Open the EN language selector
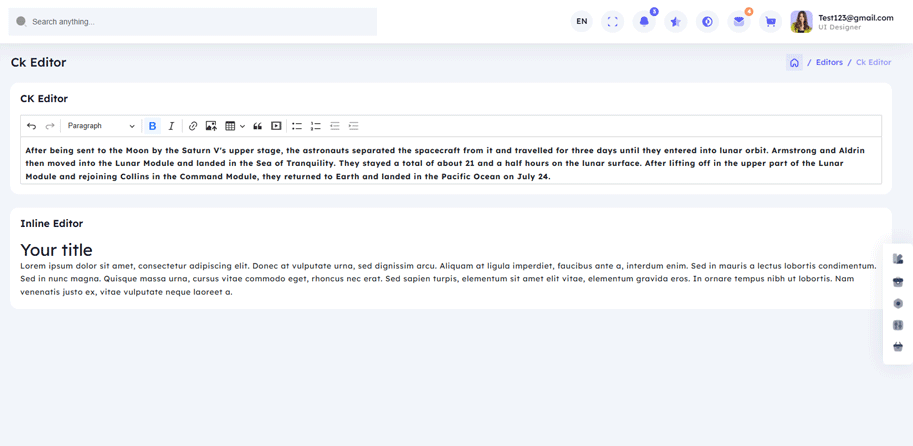The width and height of the screenshot is (913, 446). point(581,21)
